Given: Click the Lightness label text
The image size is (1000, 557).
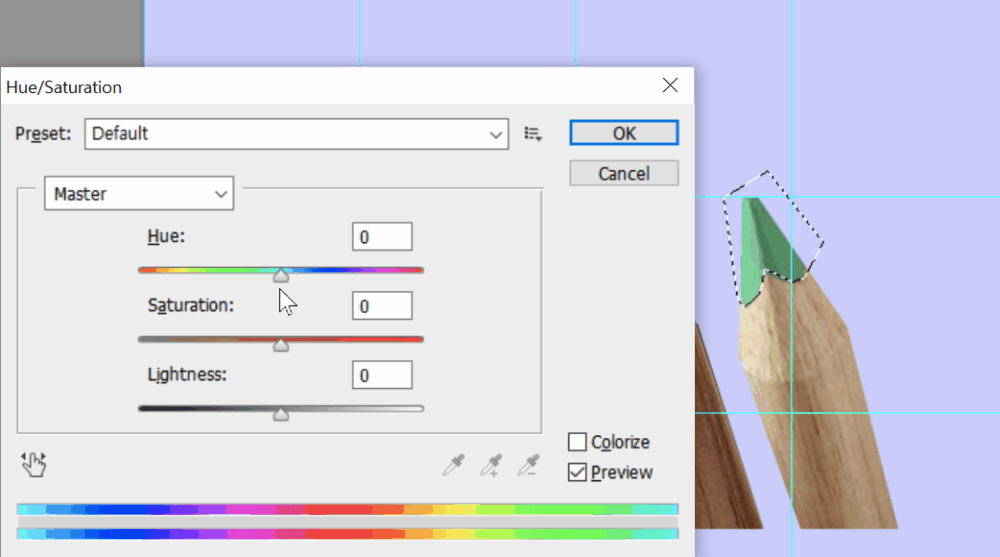Looking at the screenshot, I should coord(187,375).
